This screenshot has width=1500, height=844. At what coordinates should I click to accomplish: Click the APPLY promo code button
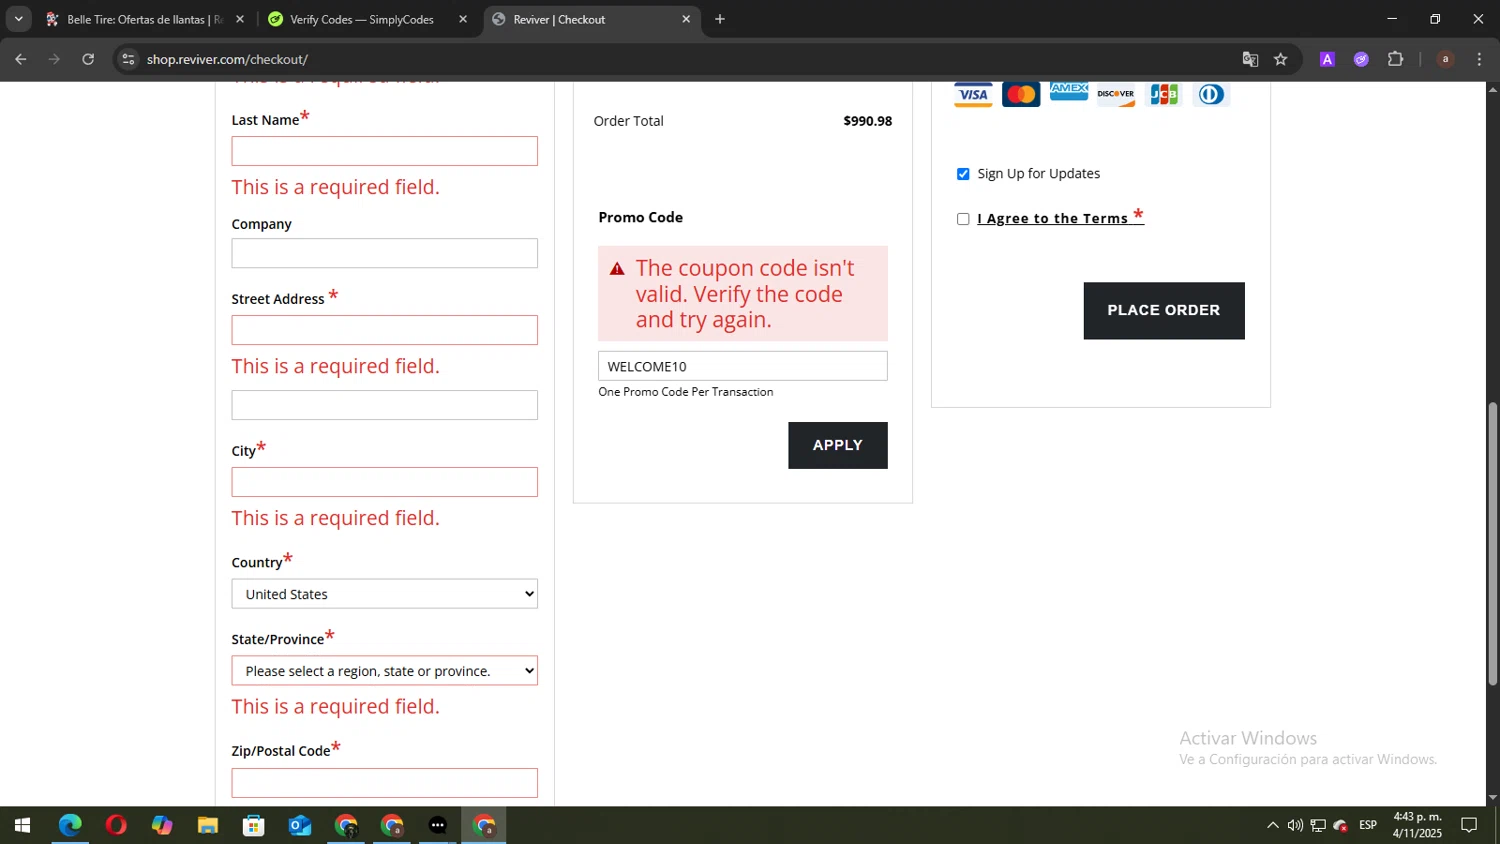click(838, 445)
